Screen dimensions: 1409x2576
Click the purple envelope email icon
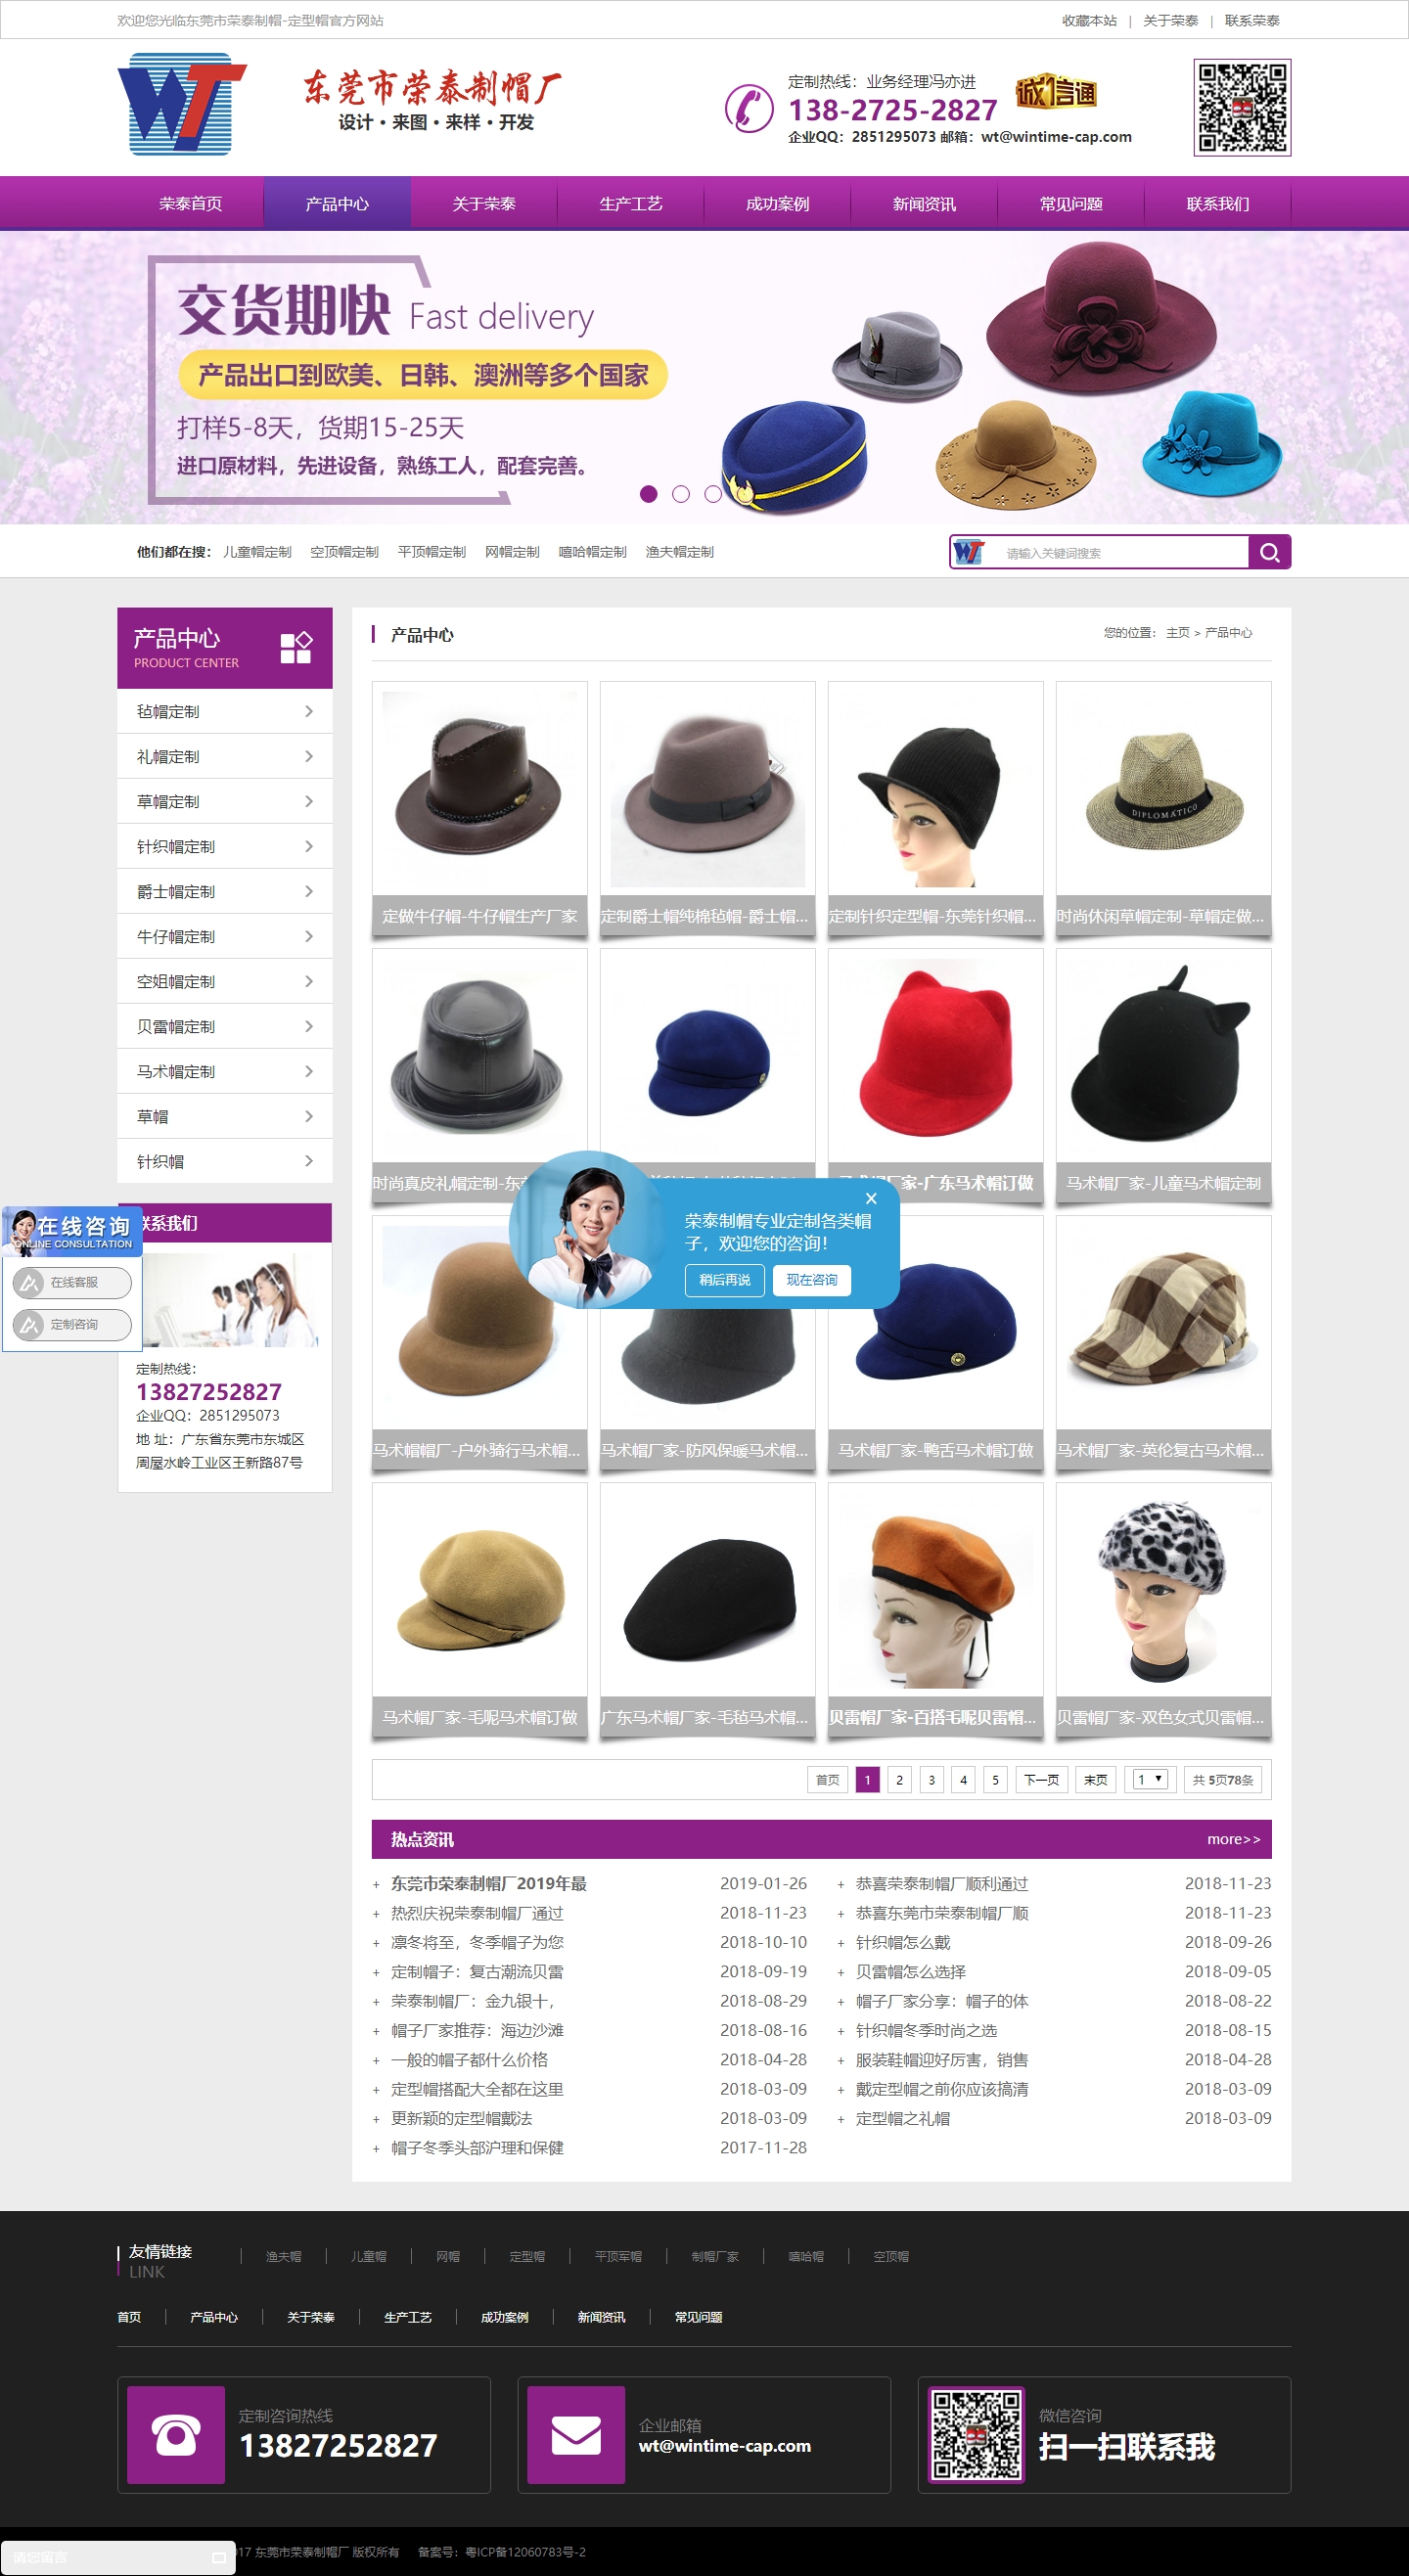click(x=576, y=2435)
